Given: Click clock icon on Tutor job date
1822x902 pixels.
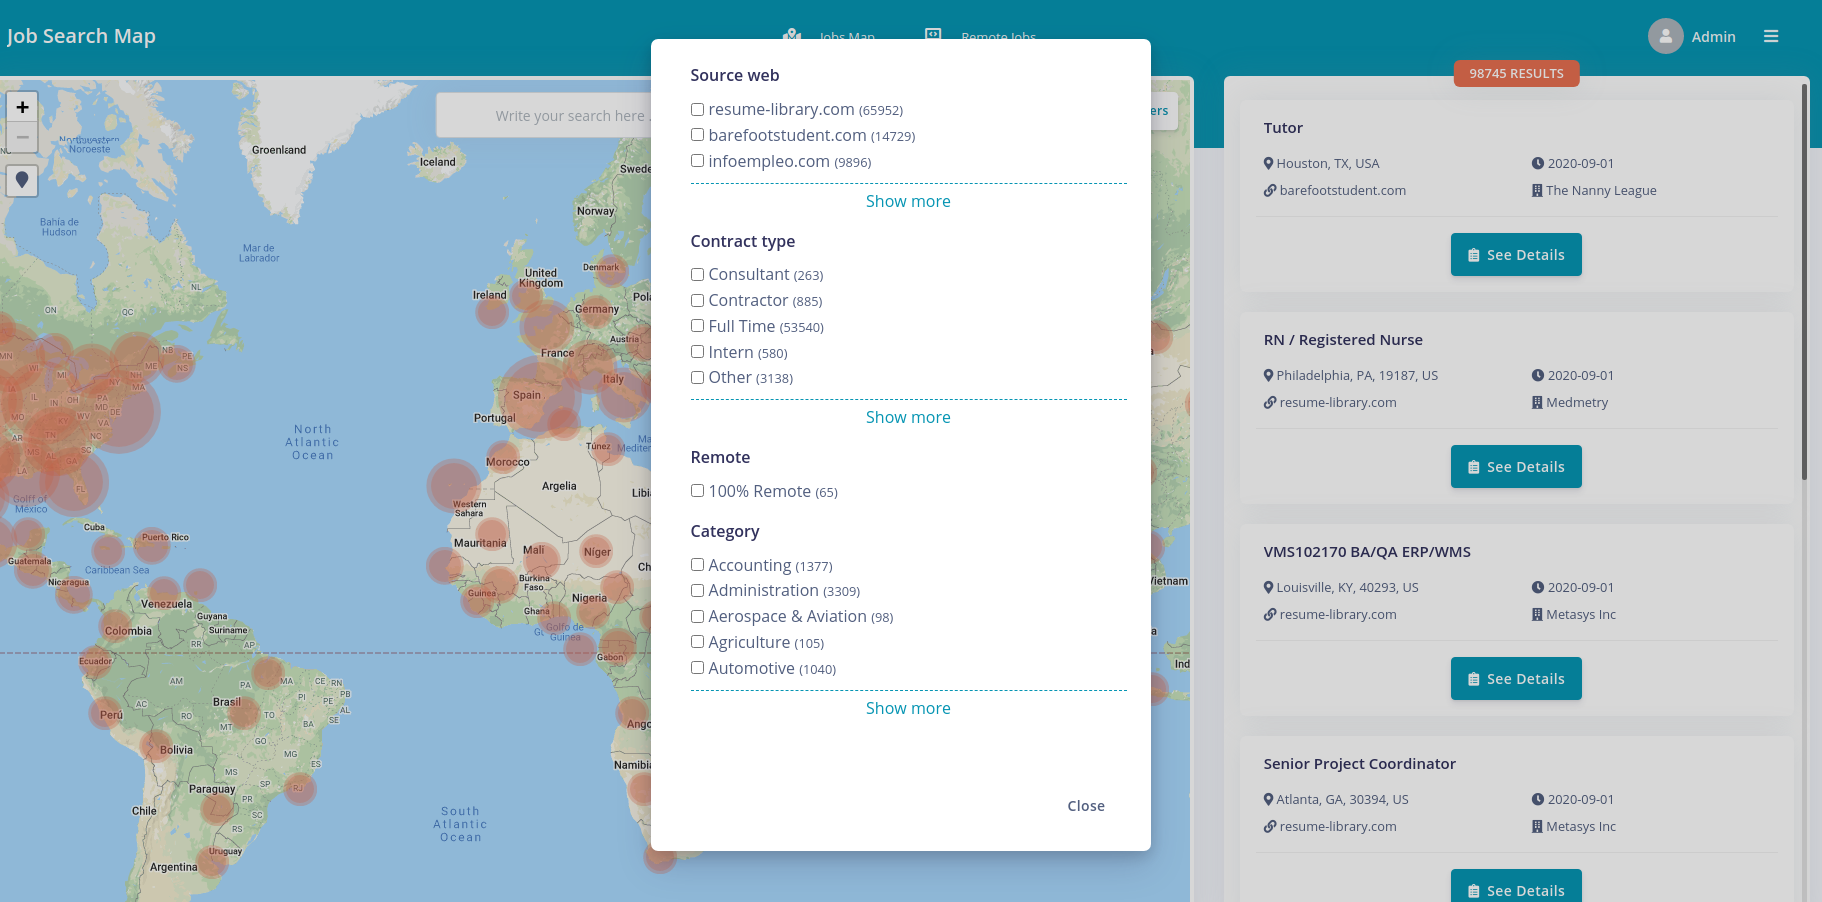Looking at the screenshot, I should point(1538,163).
